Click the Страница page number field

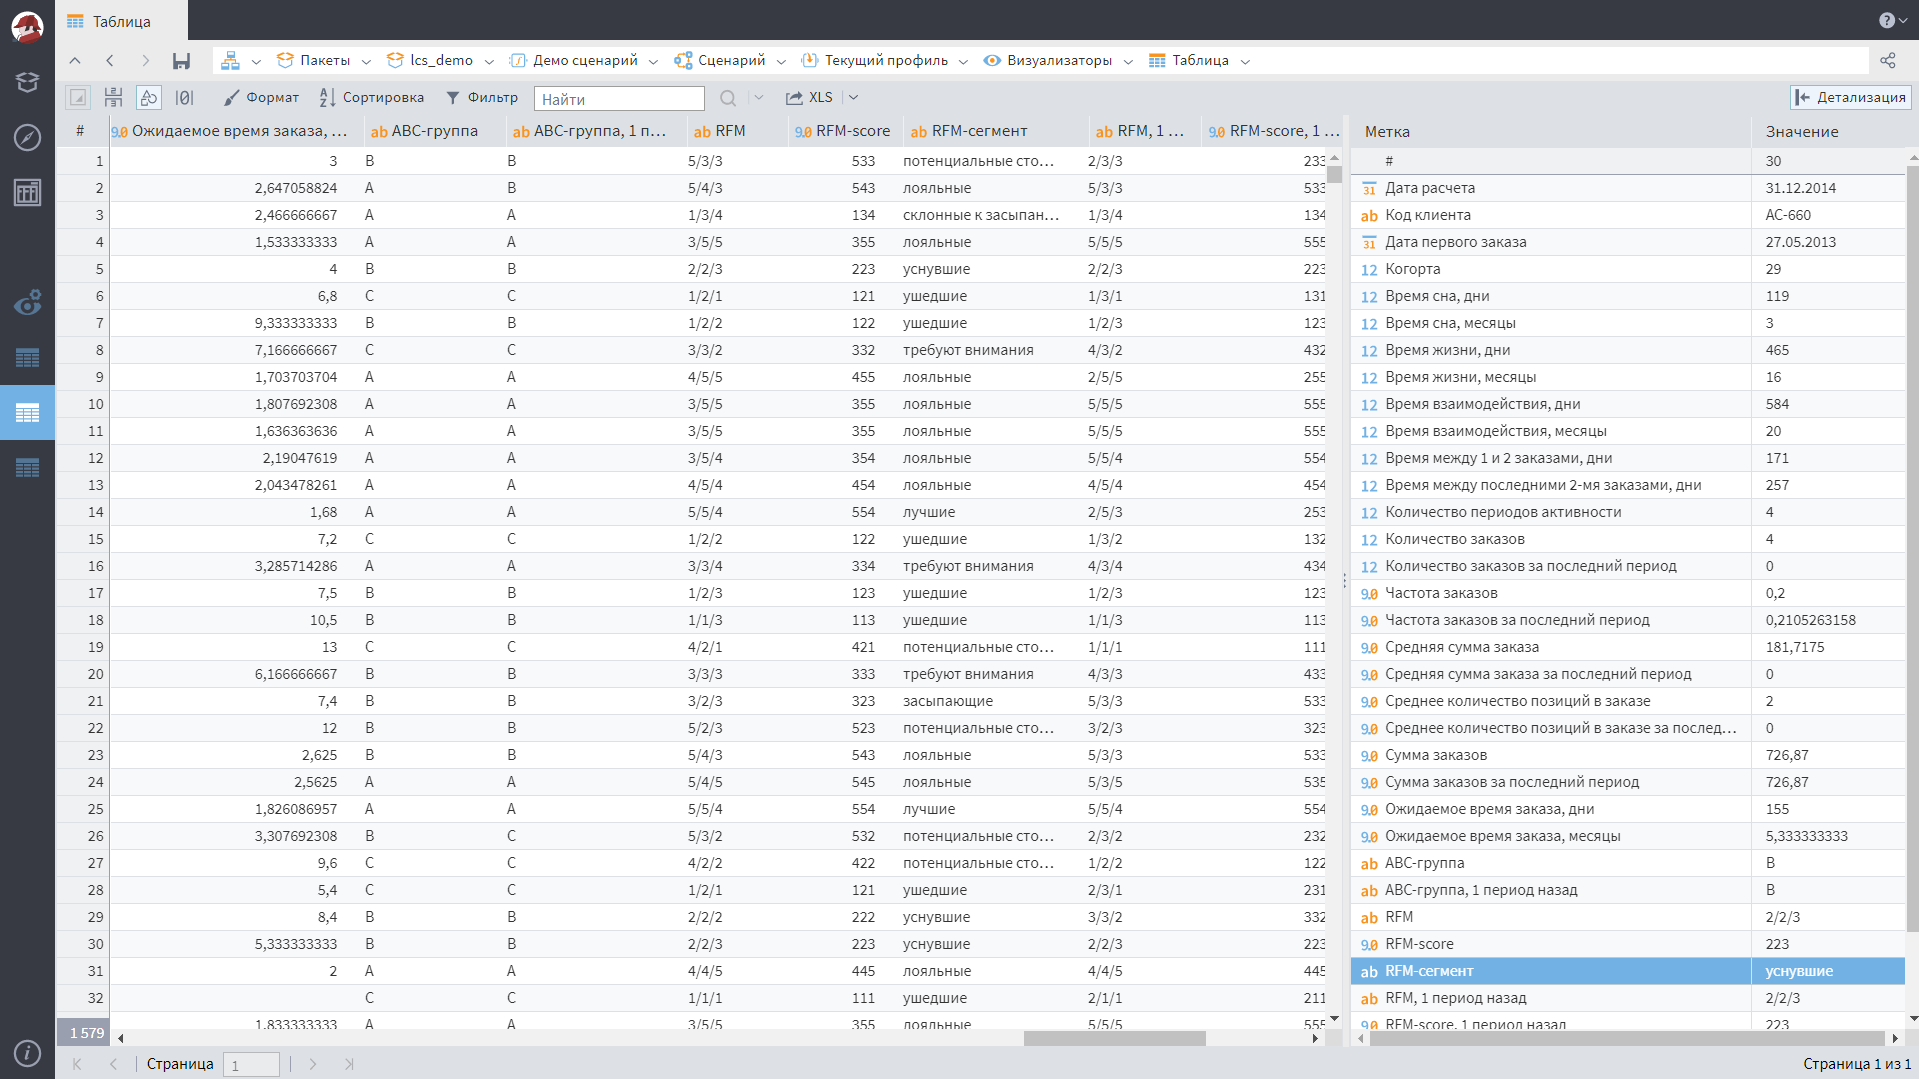coord(251,1065)
